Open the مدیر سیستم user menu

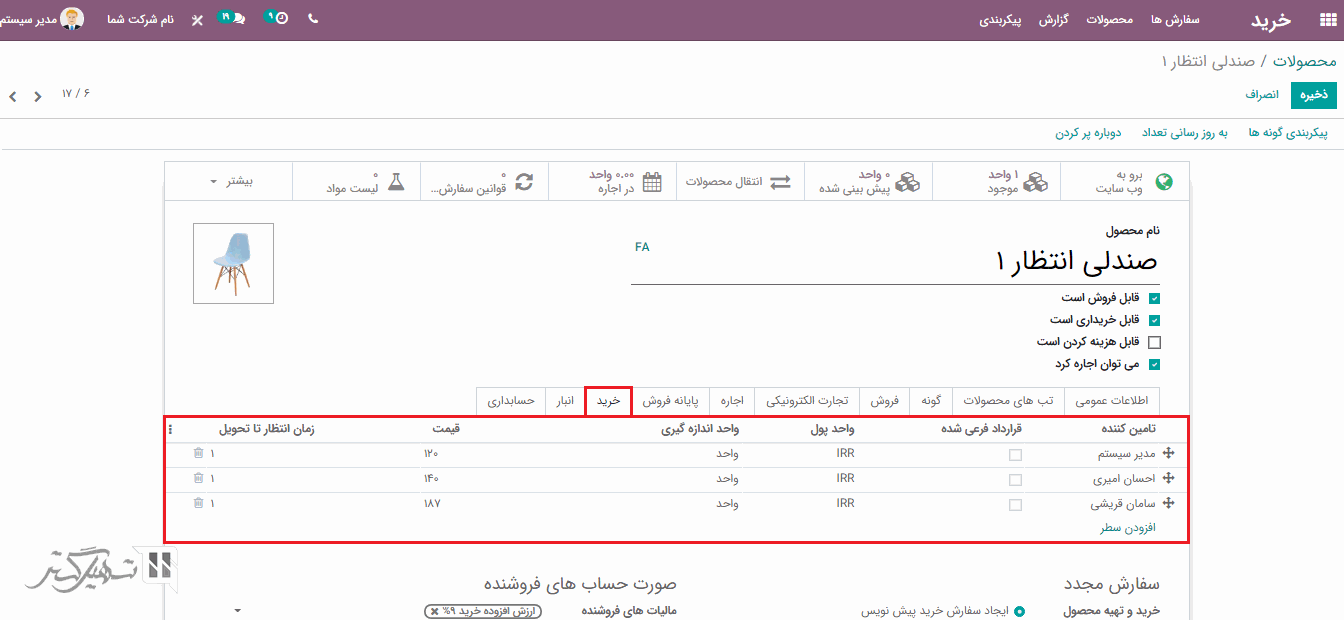(x=45, y=19)
